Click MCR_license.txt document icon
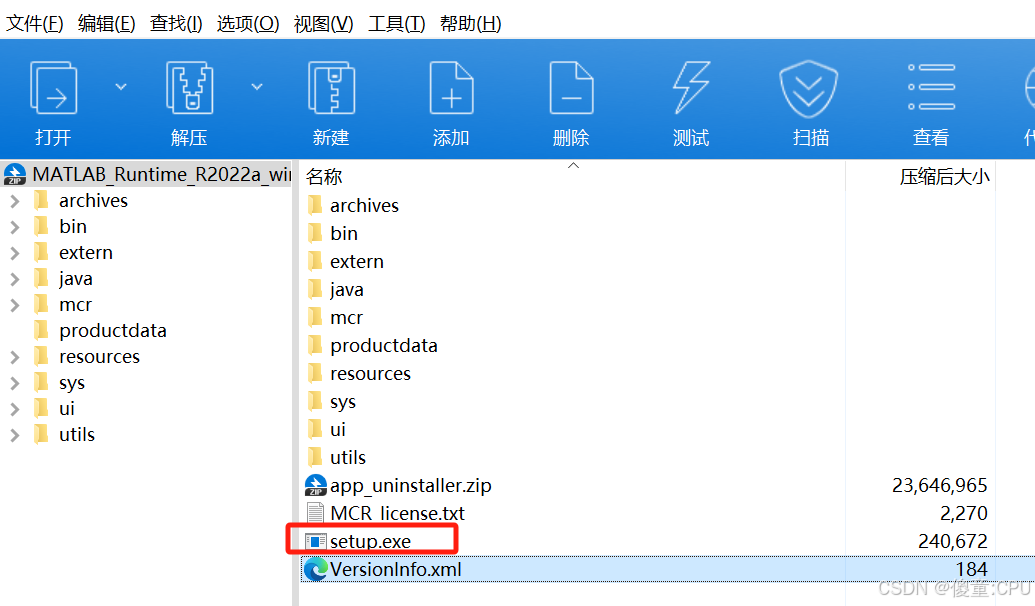Image resolution: width=1035 pixels, height=606 pixels. (316, 513)
